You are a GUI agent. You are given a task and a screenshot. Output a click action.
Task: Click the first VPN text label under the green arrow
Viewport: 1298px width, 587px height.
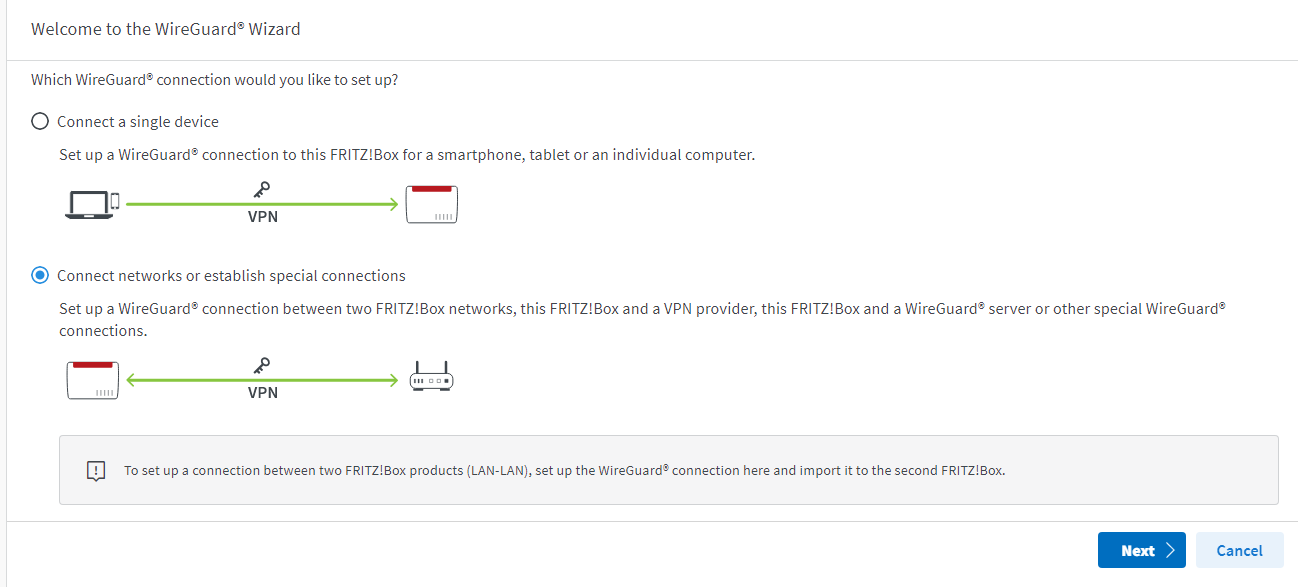[x=263, y=216]
